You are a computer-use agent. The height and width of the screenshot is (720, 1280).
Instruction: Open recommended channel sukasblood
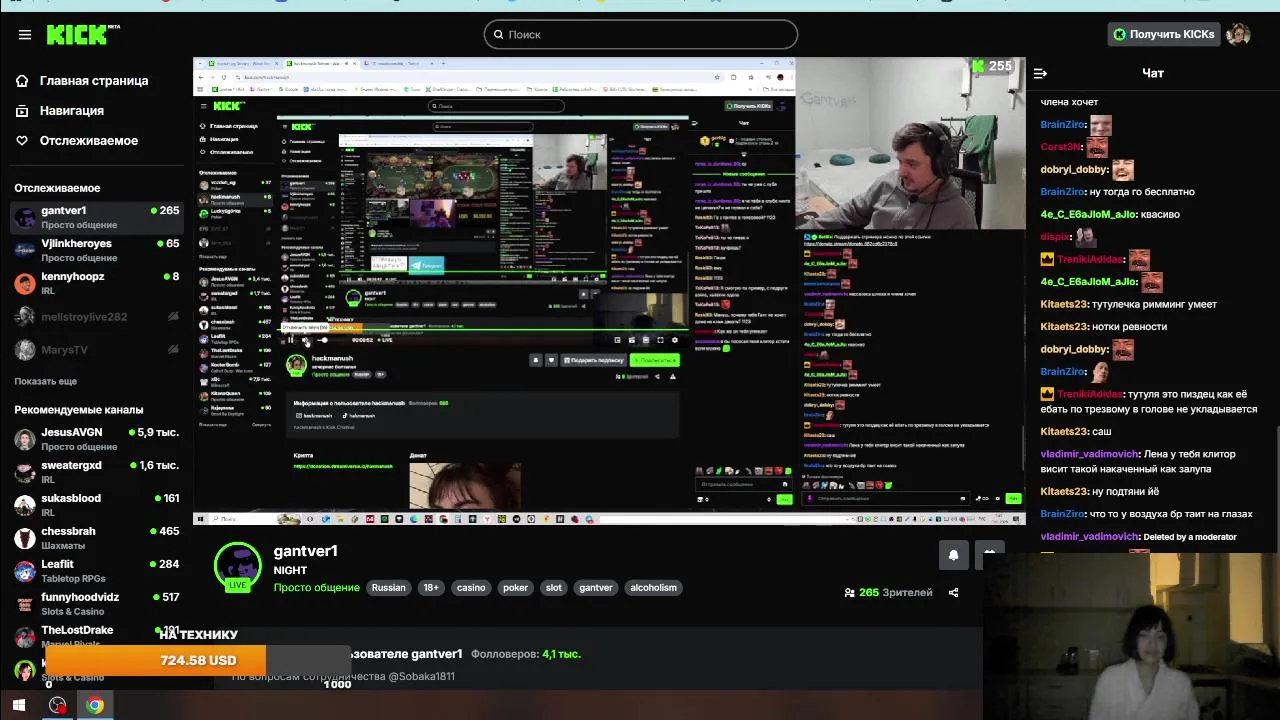coord(96,505)
